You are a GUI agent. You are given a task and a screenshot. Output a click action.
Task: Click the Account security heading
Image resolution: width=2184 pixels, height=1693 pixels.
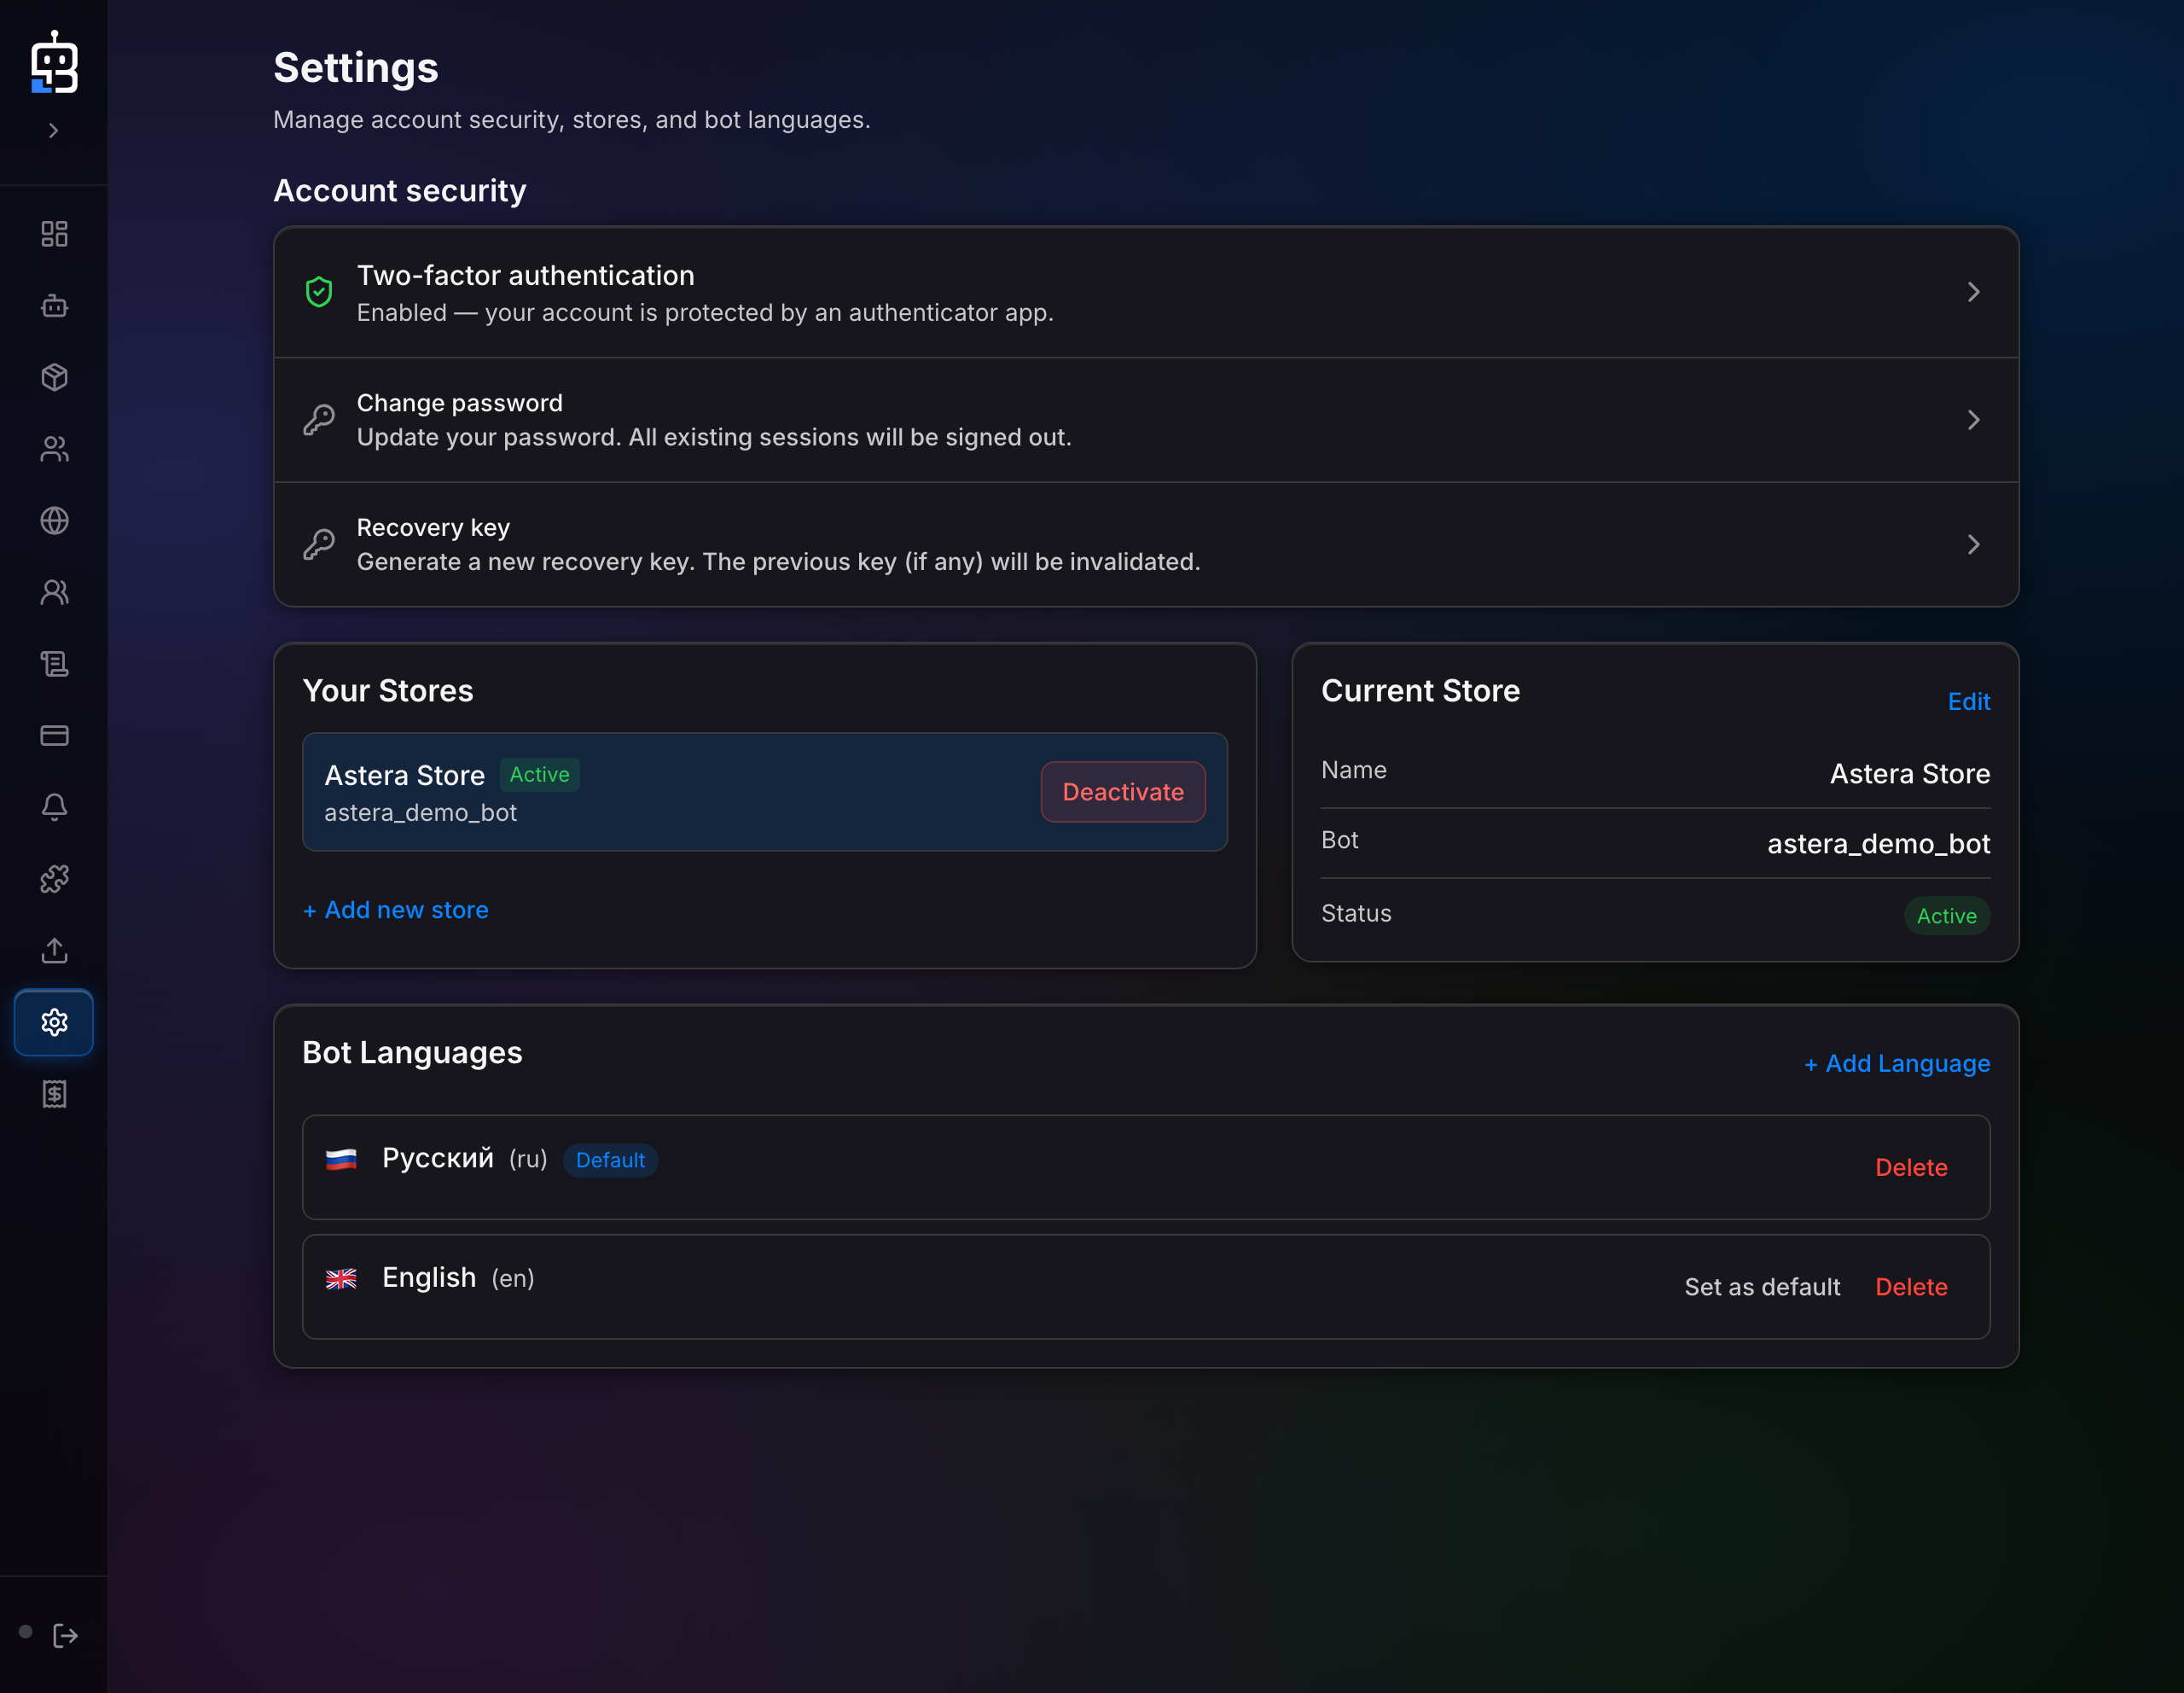[x=400, y=191]
